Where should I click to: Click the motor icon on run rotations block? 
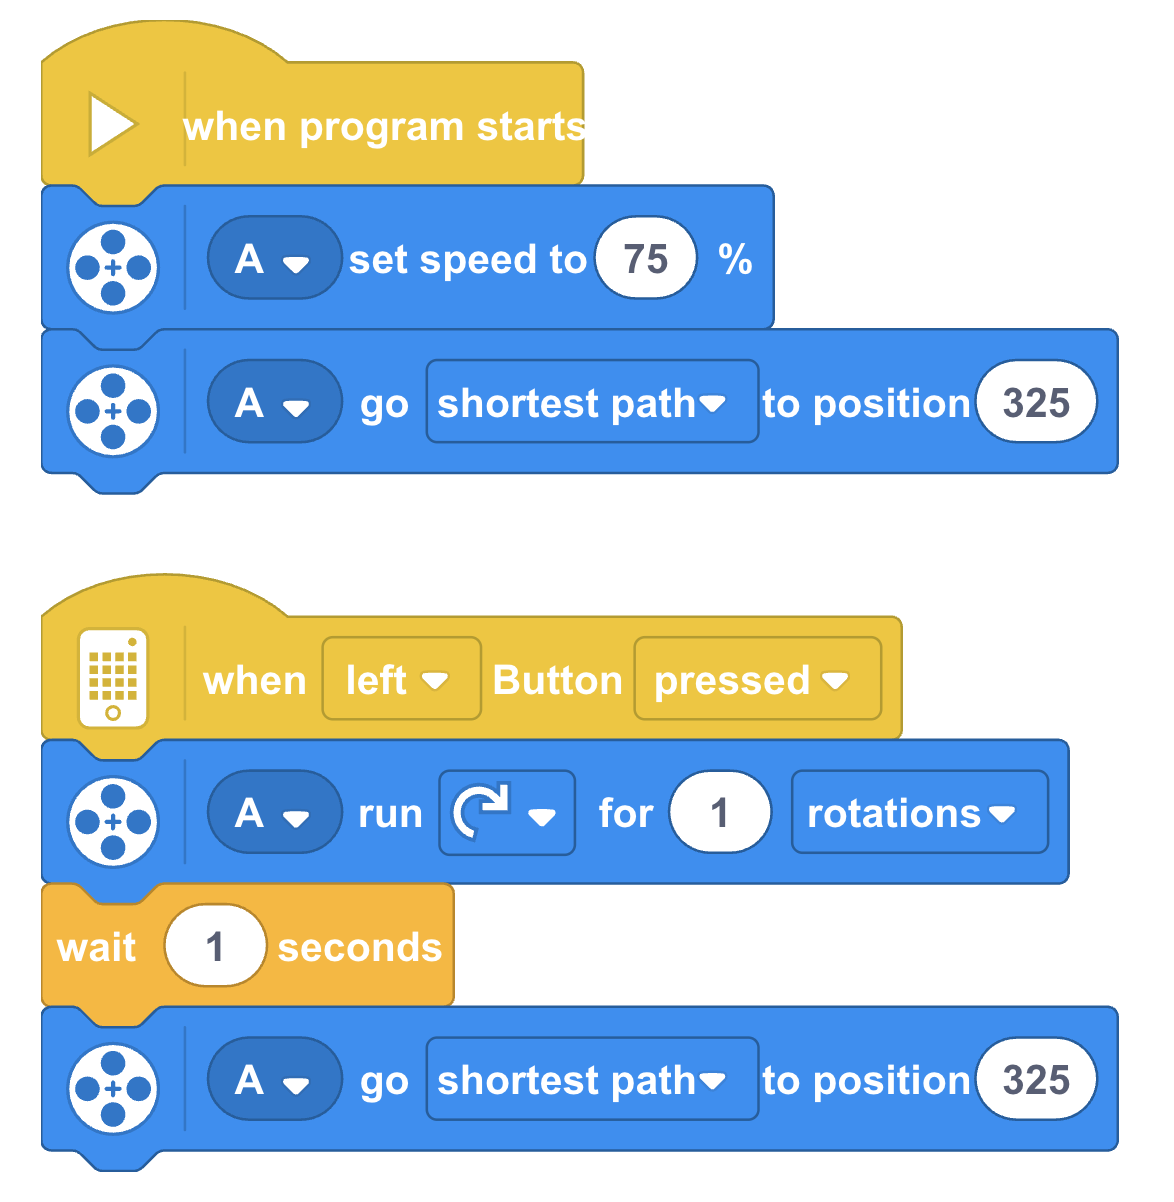point(113,821)
